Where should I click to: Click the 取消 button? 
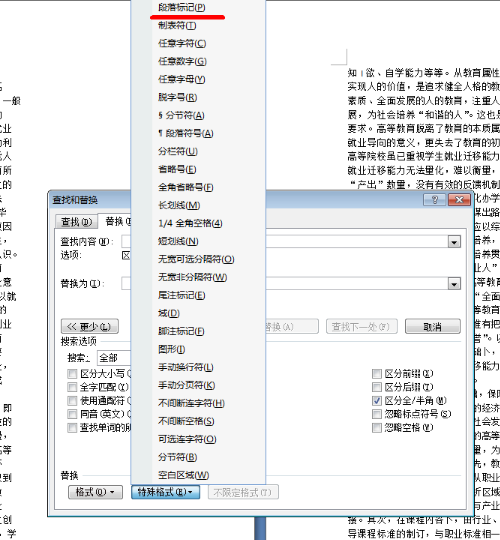pos(433,326)
